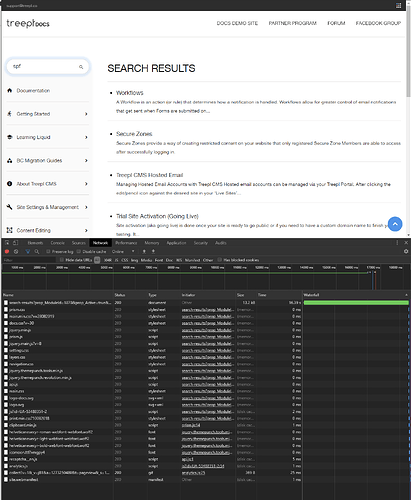Image resolution: width=411 pixels, height=500 pixels.
Task: Export HAR file (download arrow)
Action: coord(153,251)
